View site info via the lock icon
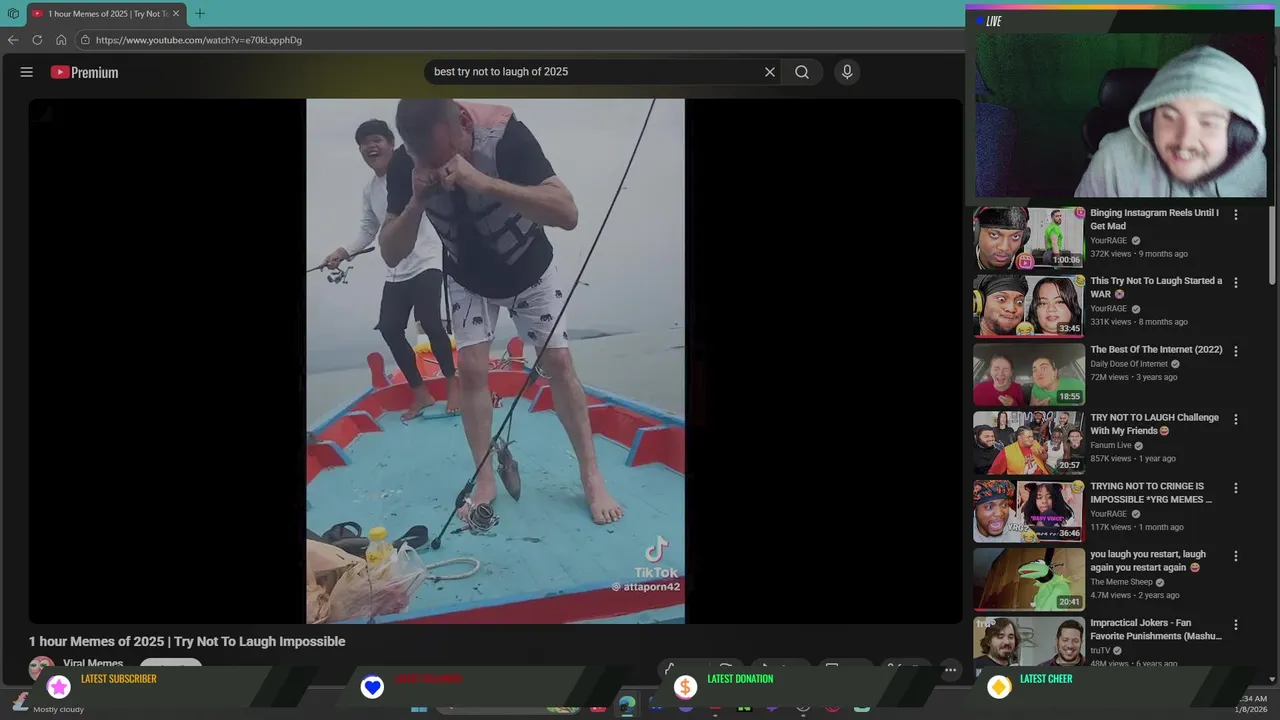1280x720 pixels. tap(85, 40)
